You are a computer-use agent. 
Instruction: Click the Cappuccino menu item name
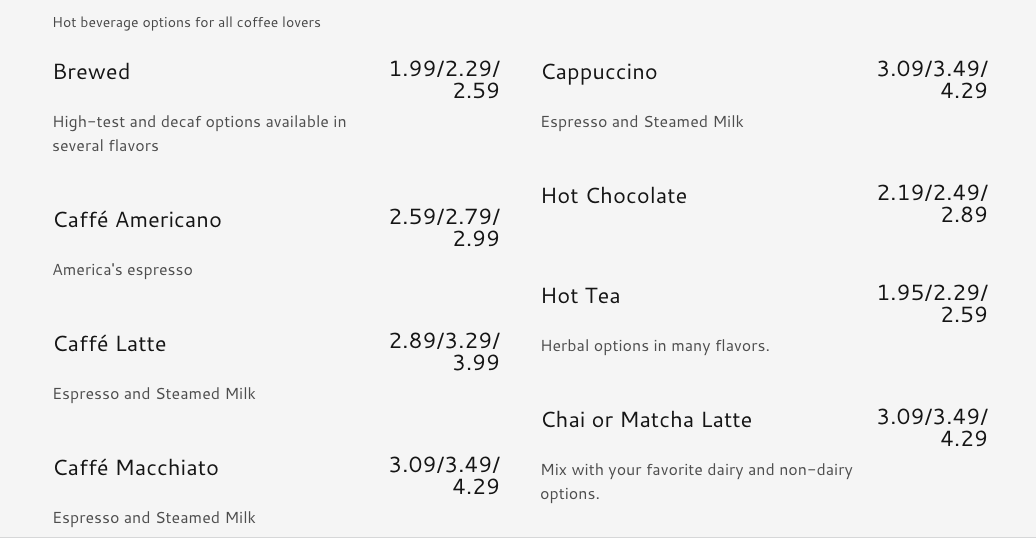[599, 72]
